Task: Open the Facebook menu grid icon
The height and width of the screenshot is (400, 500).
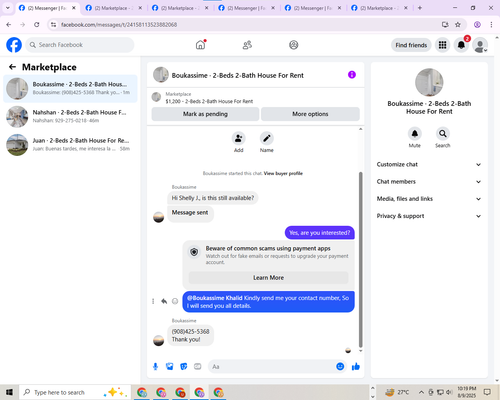Action: pos(442,45)
